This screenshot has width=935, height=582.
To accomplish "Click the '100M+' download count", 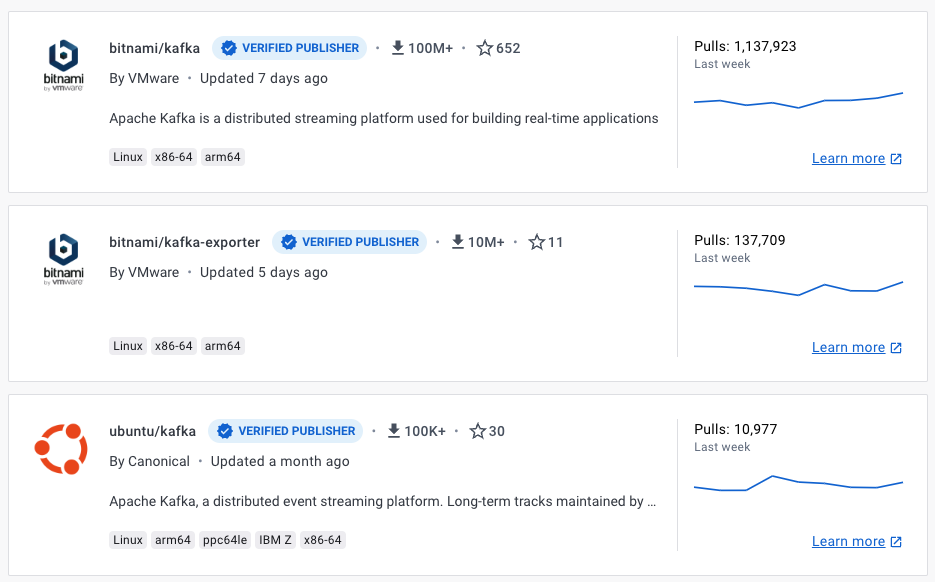I will (430, 48).
